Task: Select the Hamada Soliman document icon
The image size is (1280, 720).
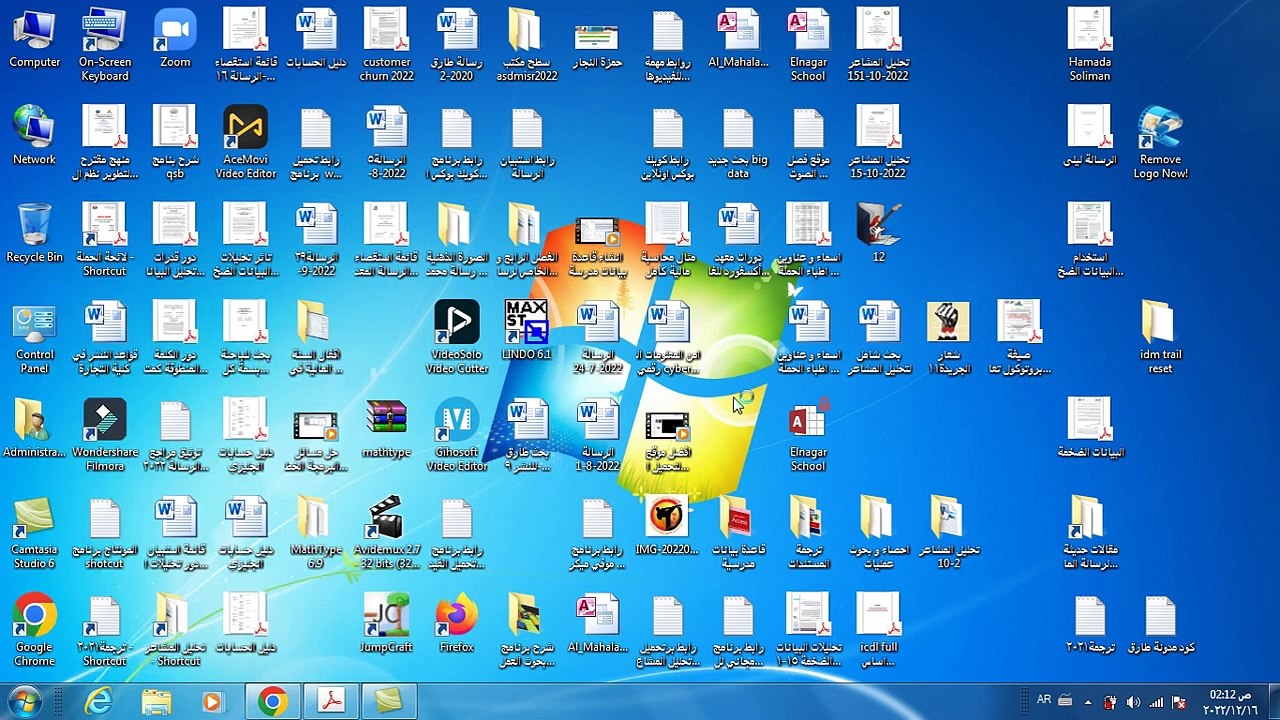Action: [x=1090, y=45]
